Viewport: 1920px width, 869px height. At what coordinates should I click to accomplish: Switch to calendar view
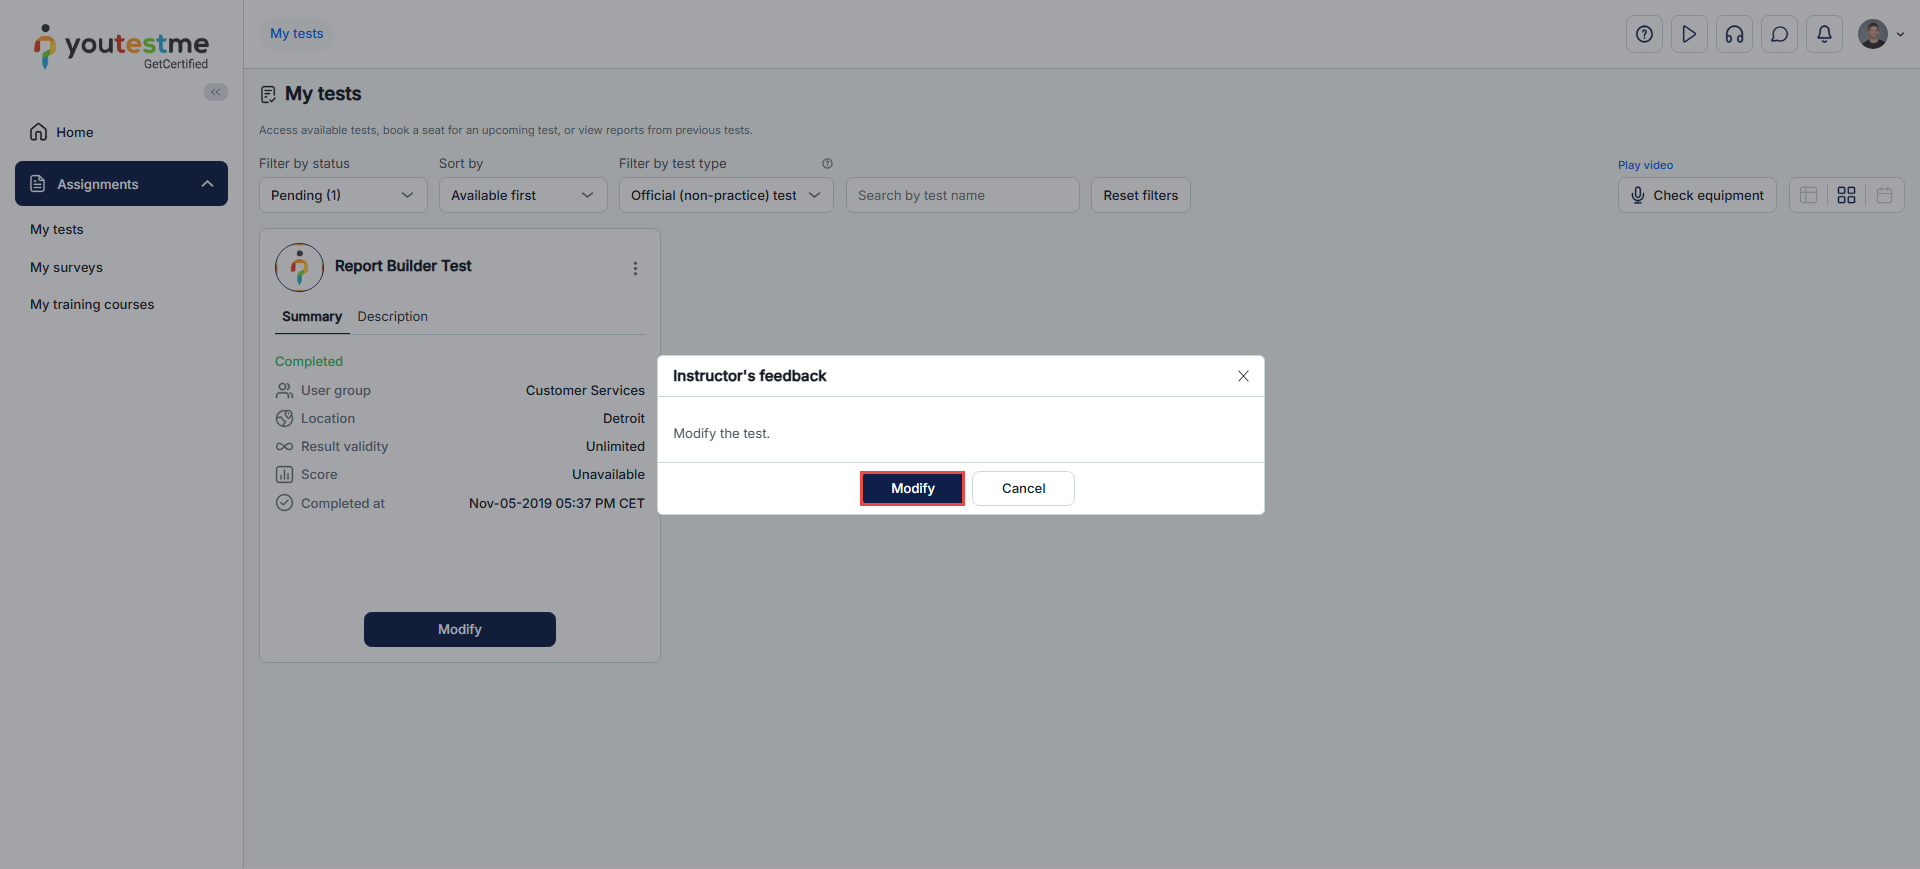click(1884, 195)
